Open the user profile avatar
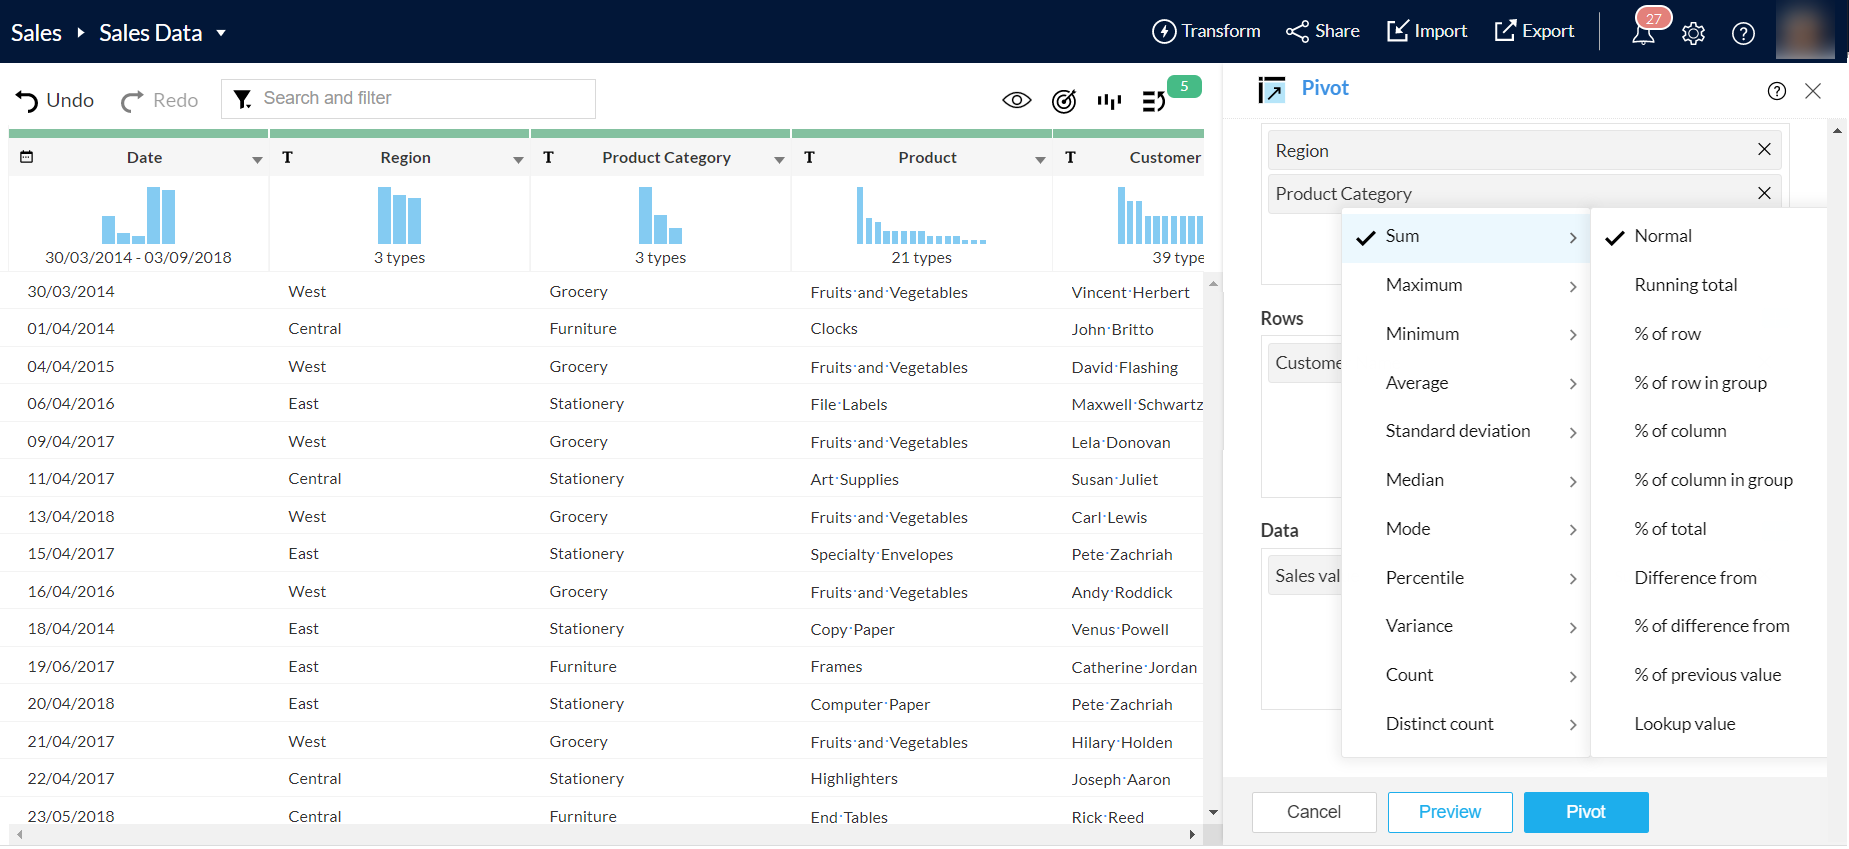Screen dimensions: 1849x849 click(x=1805, y=31)
